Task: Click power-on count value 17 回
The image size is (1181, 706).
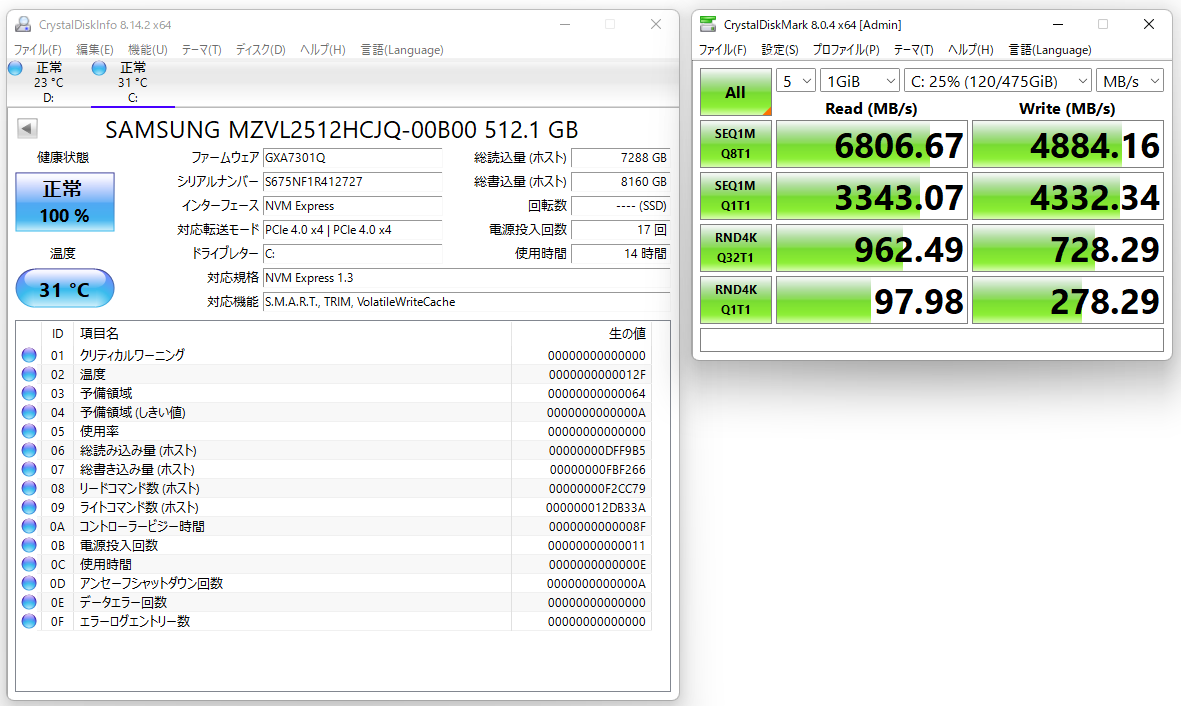Action: point(621,230)
